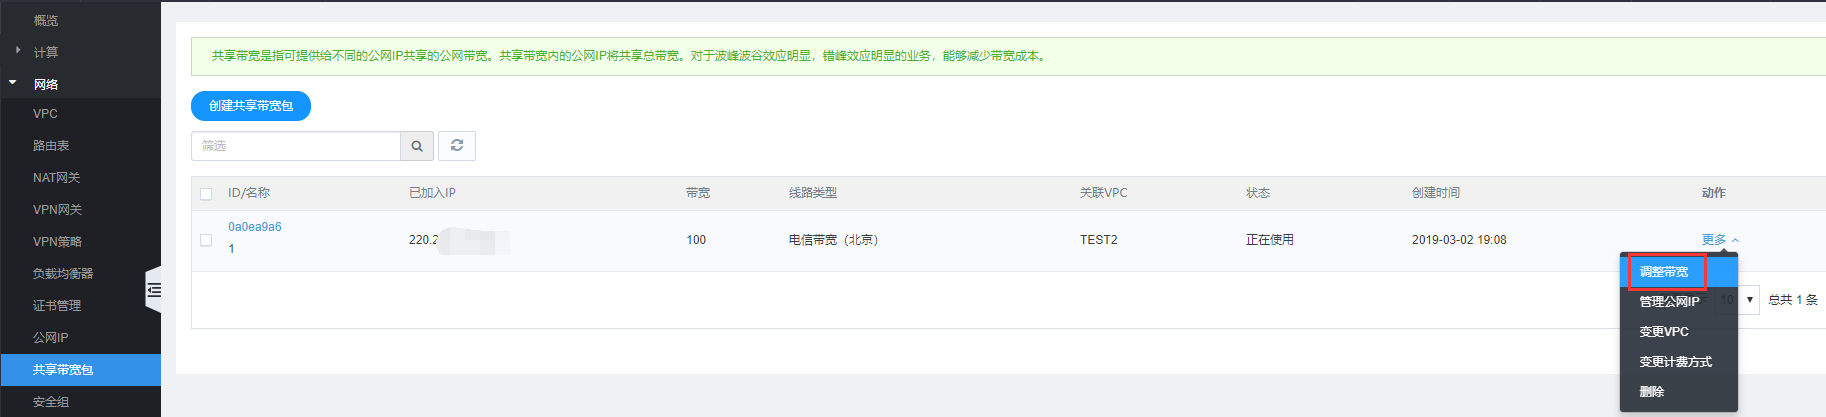Click the 线路类型 column header
Screen dimensions: 1826x417
(x=813, y=193)
